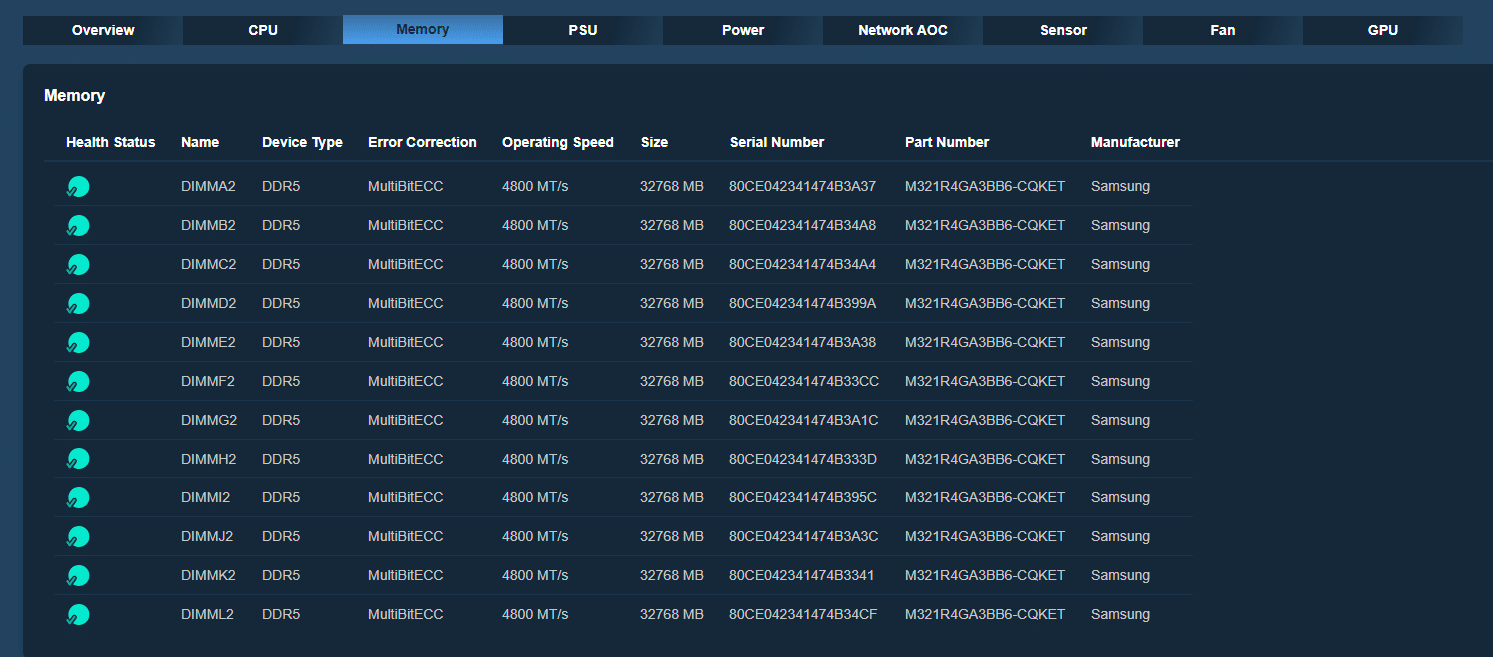Click the Part Number column header
This screenshot has height=657, width=1493.
(x=947, y=142)
